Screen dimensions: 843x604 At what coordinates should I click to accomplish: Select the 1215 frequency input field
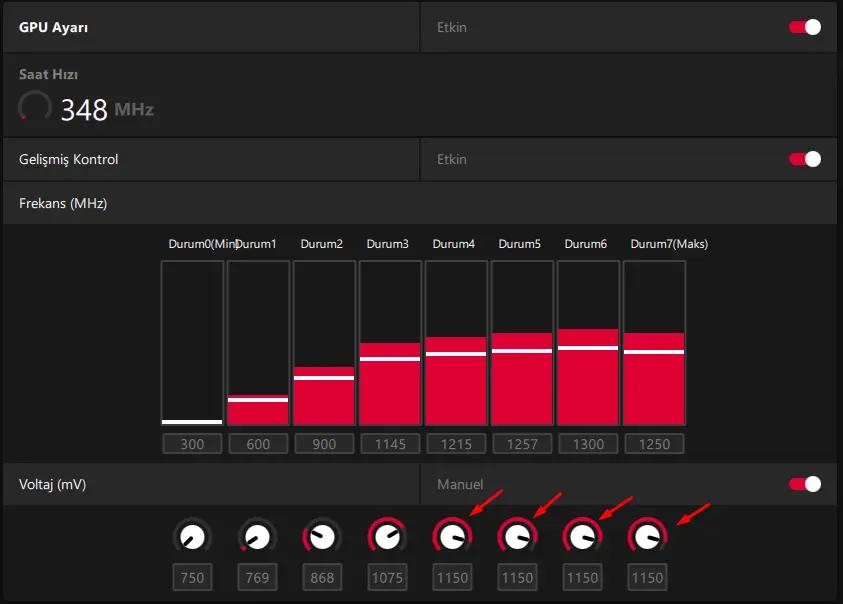456,444
